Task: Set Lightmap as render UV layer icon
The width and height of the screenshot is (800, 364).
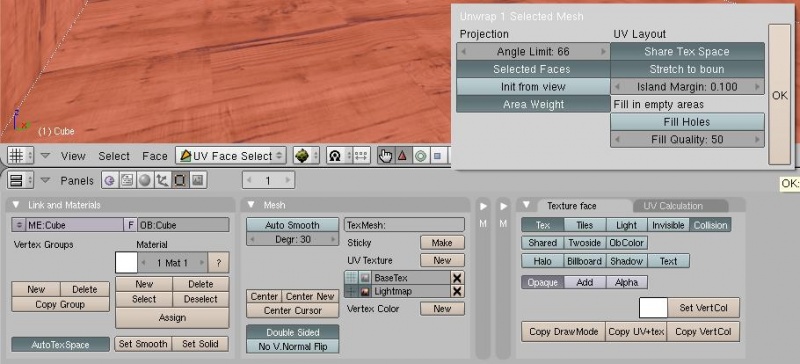Action: [365, 292]
